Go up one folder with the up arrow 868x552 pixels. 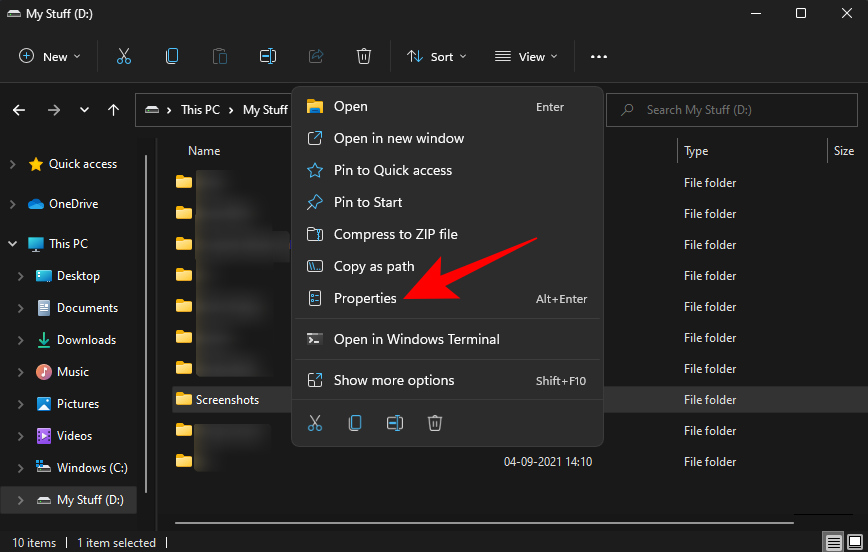tap(113, 110)
